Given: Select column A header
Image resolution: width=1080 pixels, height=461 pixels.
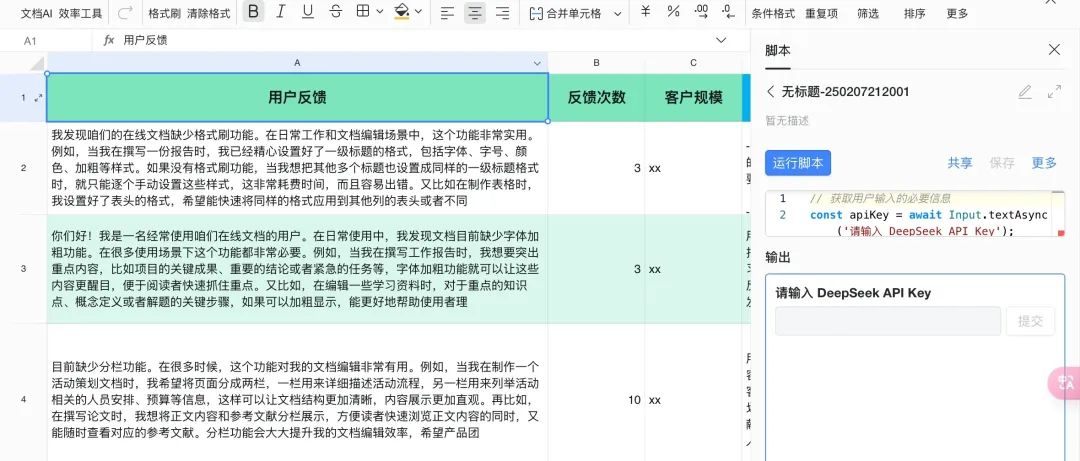Looking at the screenshot, I should coord(298,63).
